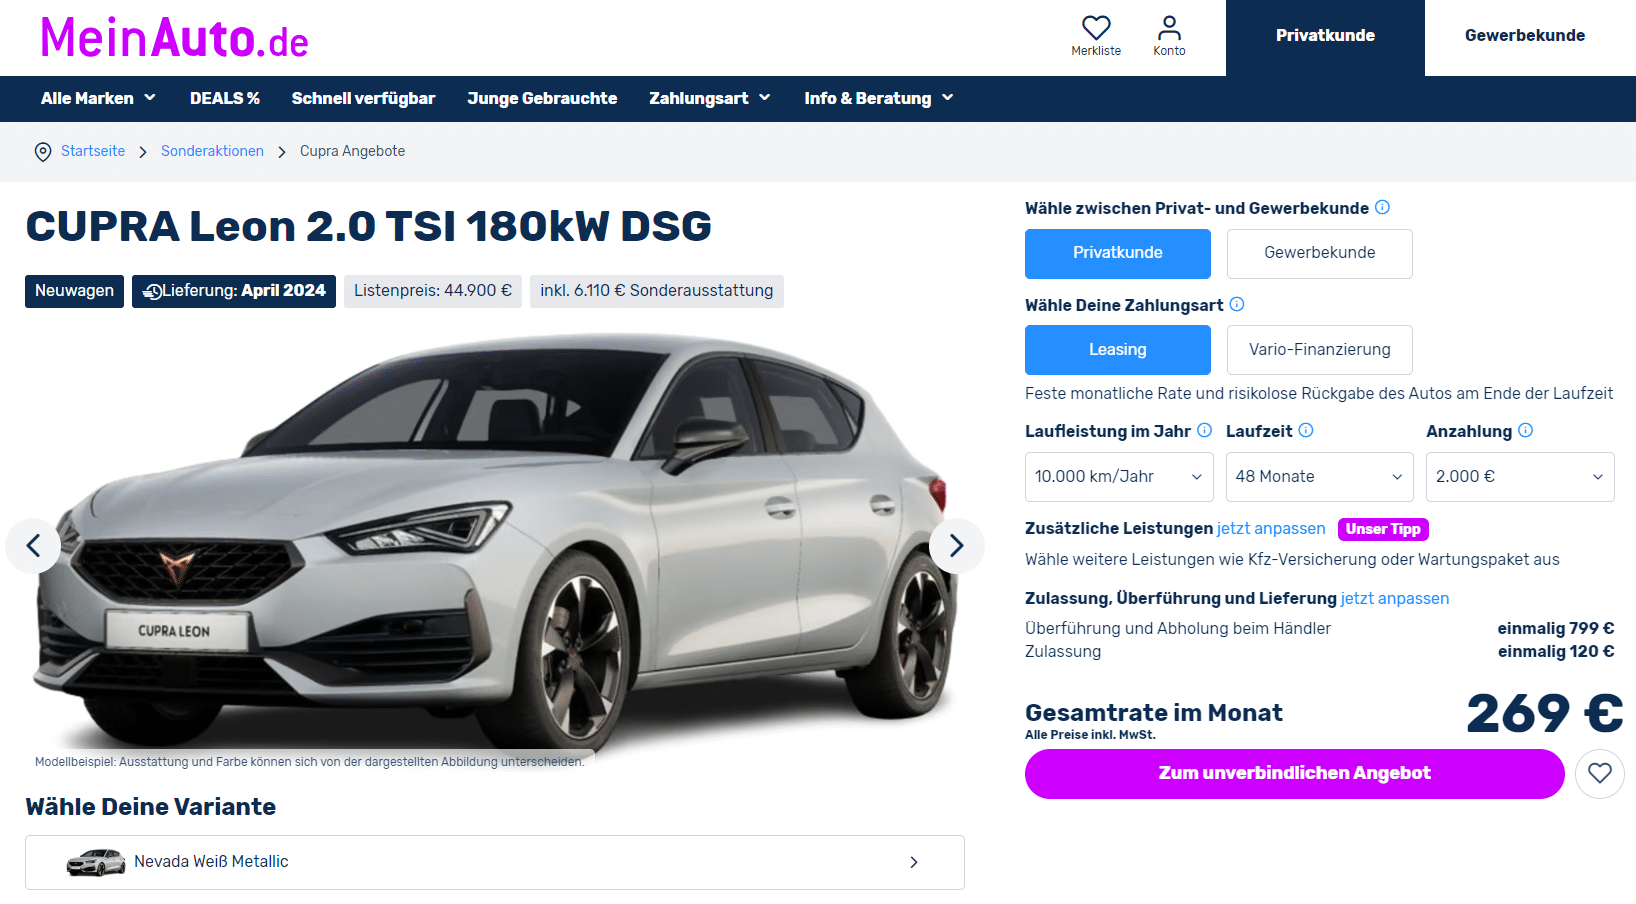Go to Startseite breadcrumb
The width and height of the screenshot is (1636, 904).
pyautogui.click(x=93, y=151)
